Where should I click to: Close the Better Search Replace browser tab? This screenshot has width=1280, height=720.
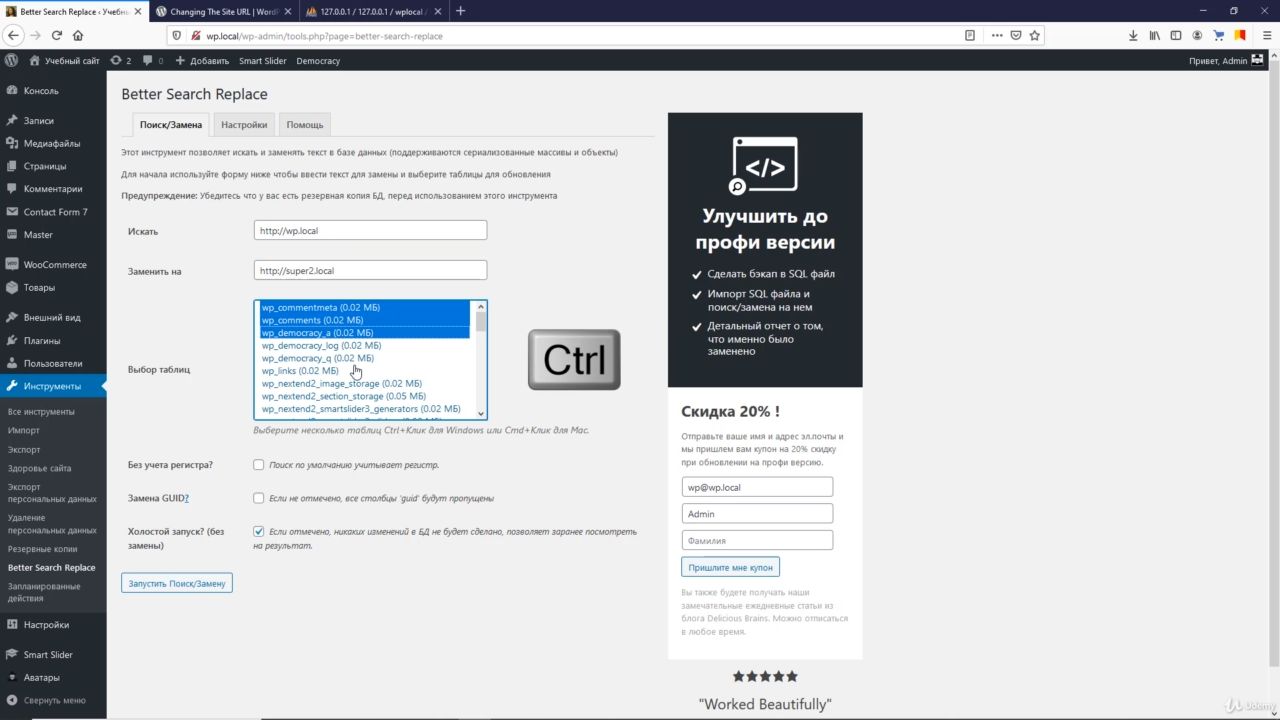pyautogui.click(x=138, y=11)
